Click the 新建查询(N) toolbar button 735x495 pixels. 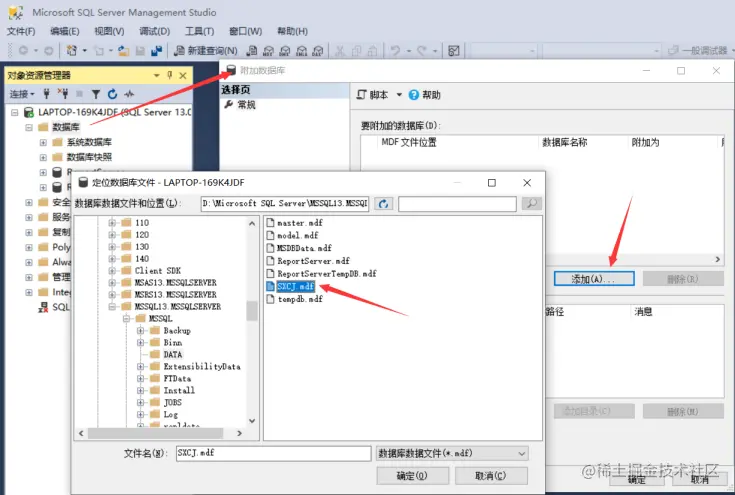coord(205,51)
